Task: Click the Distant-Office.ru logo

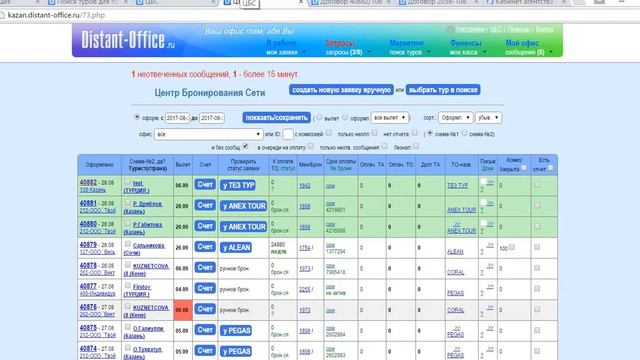Action: pos(128,40)
